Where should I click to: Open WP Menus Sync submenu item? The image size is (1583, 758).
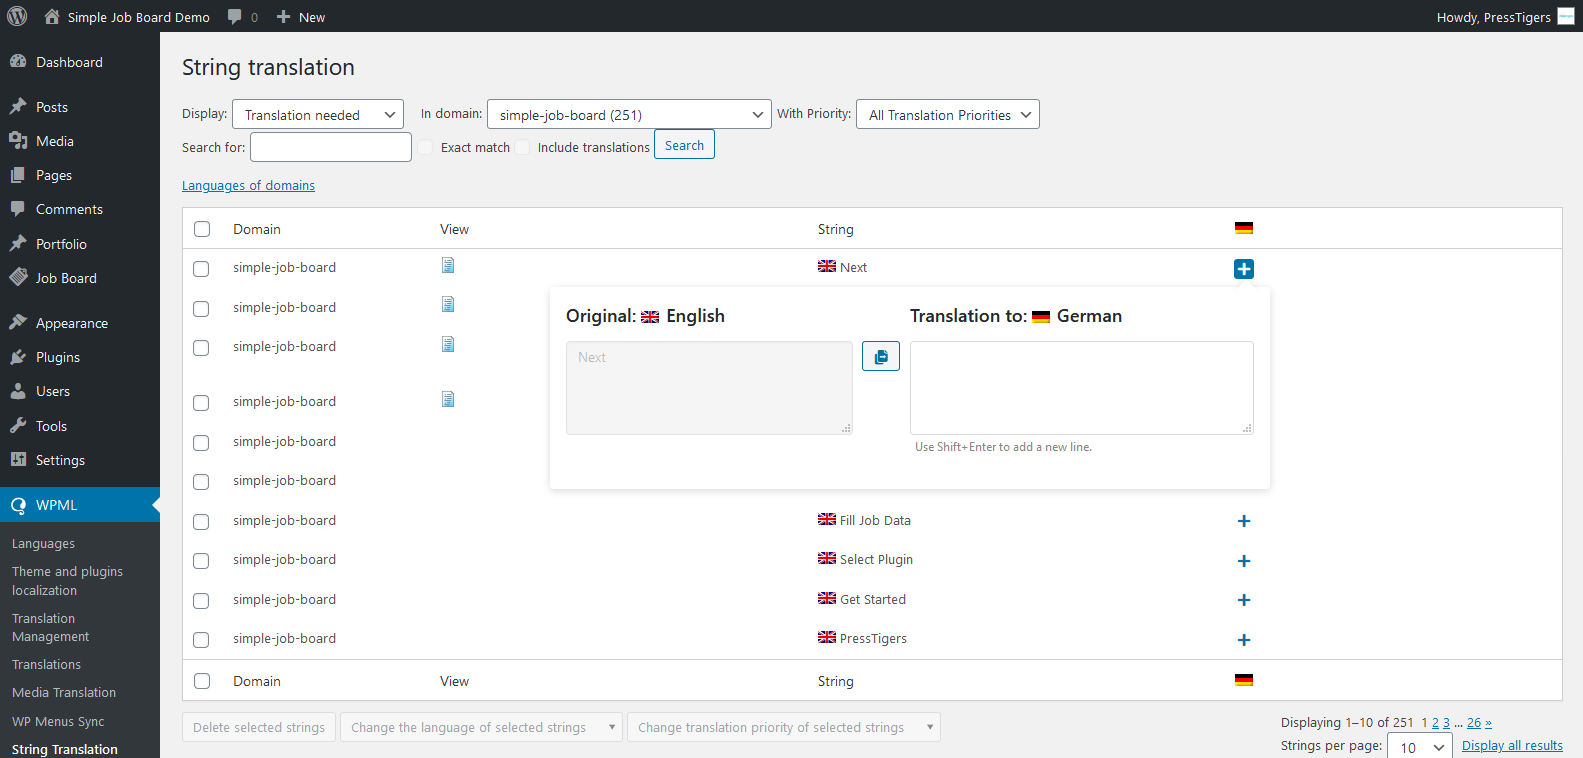[x=58, y=721]
